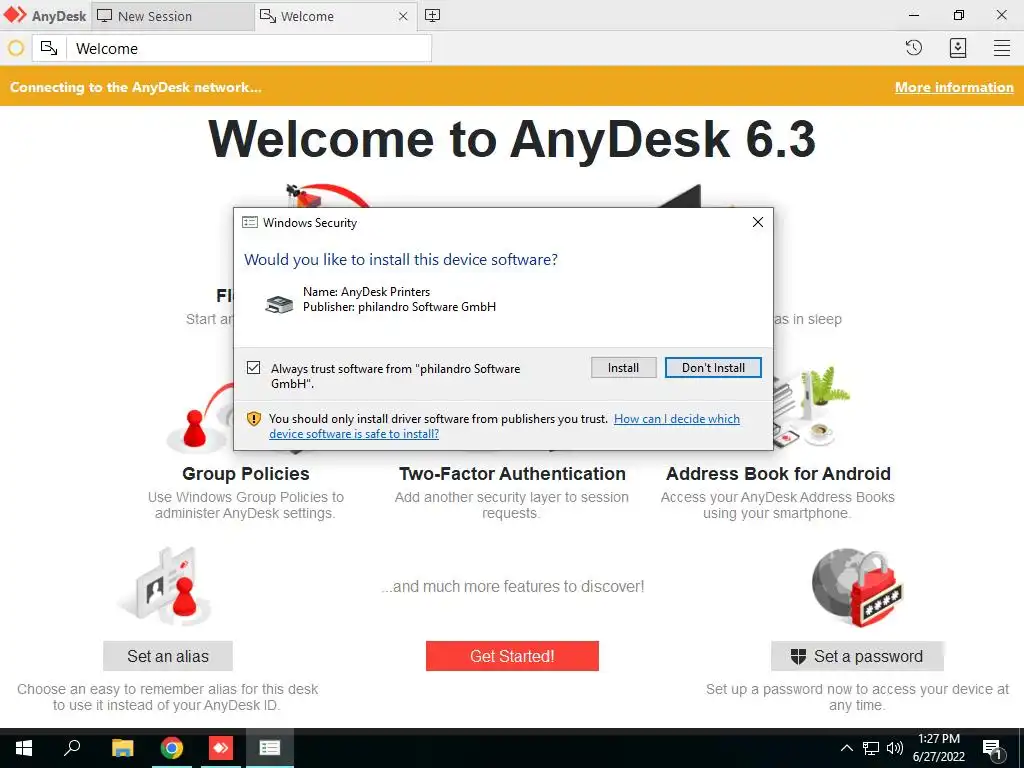Switch to the Welcome tab
The height and width of the screenshot is (768, 1024).
(x=336, y=16)
